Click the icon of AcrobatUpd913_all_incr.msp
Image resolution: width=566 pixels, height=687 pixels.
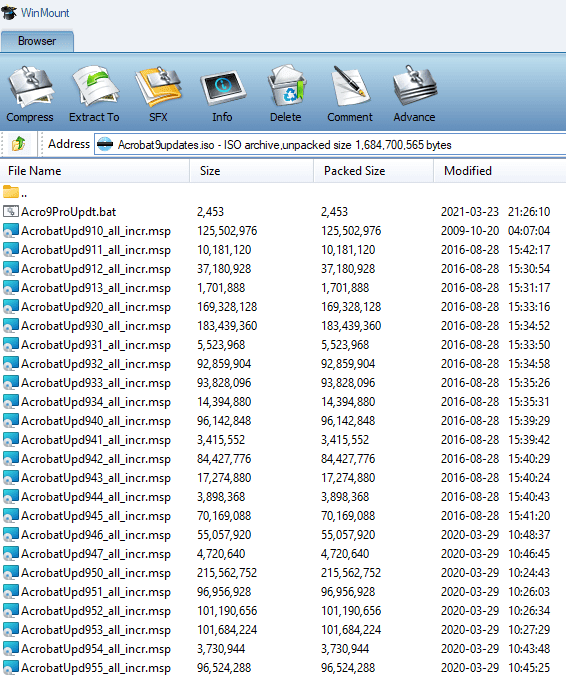tap(11, 288)
